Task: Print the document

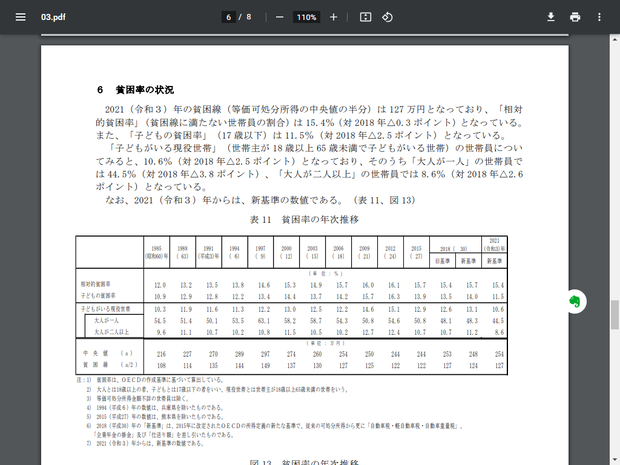Action: point(575,17)
